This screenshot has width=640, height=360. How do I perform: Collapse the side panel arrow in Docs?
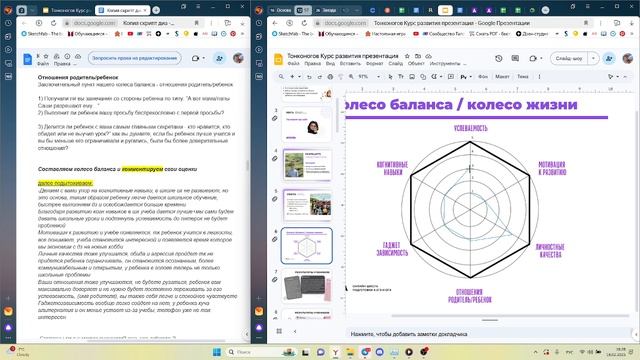click(x=246, y=334)
